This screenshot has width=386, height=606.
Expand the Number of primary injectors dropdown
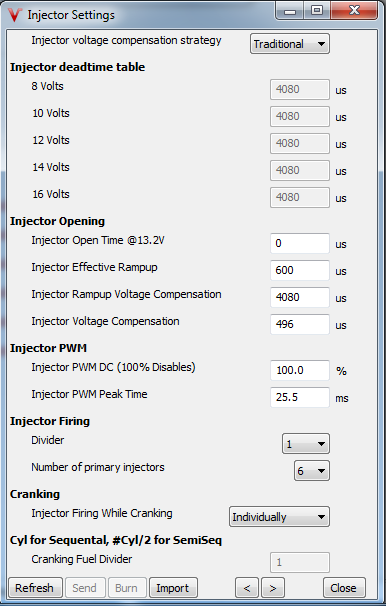pyautogui.click(x=312, y=471)
